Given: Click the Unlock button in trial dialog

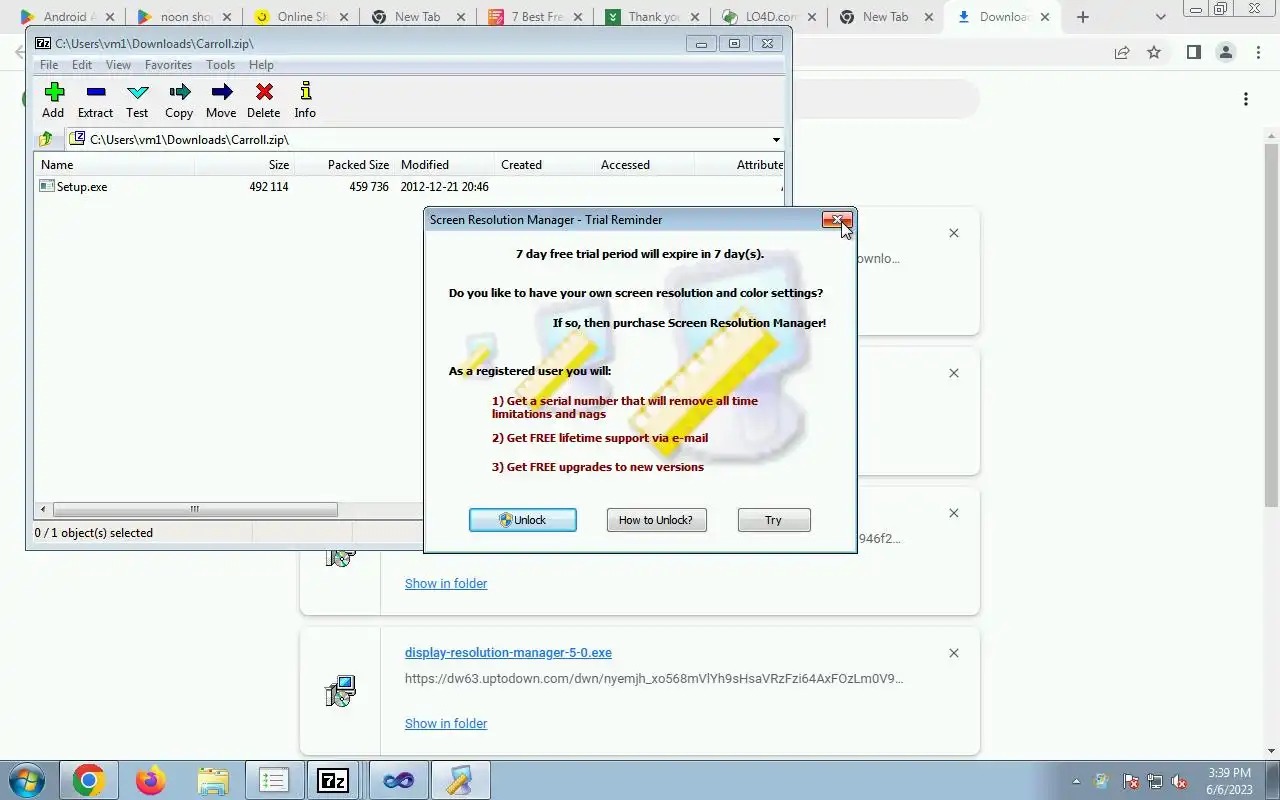Looking at the screenshot, I should click(523, 520).
